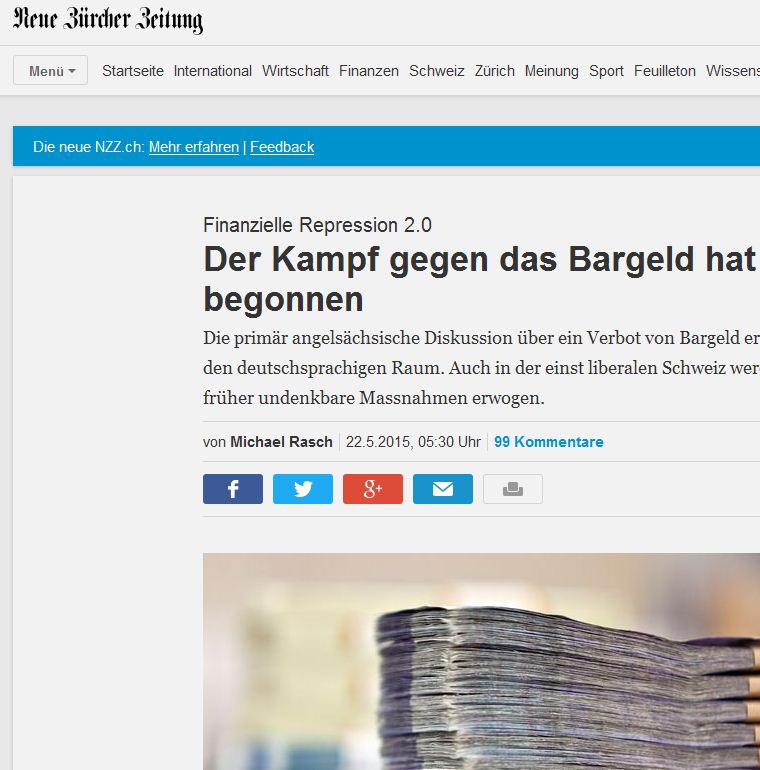Share article on Twitter
This screenshot has height=770, width=760.
pos(302,489)
